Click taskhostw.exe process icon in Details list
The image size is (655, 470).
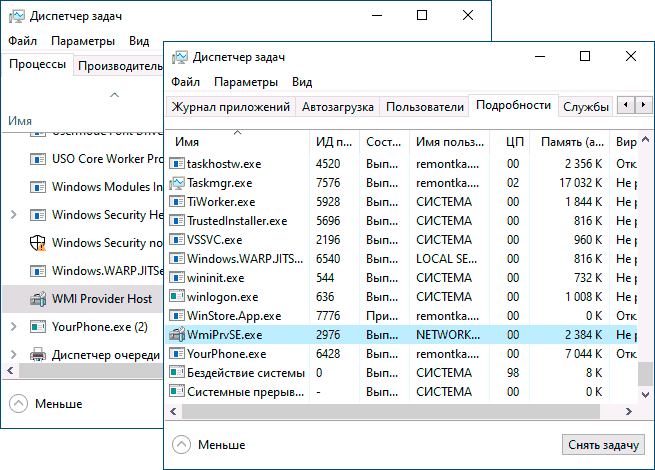tap(177, 163)
